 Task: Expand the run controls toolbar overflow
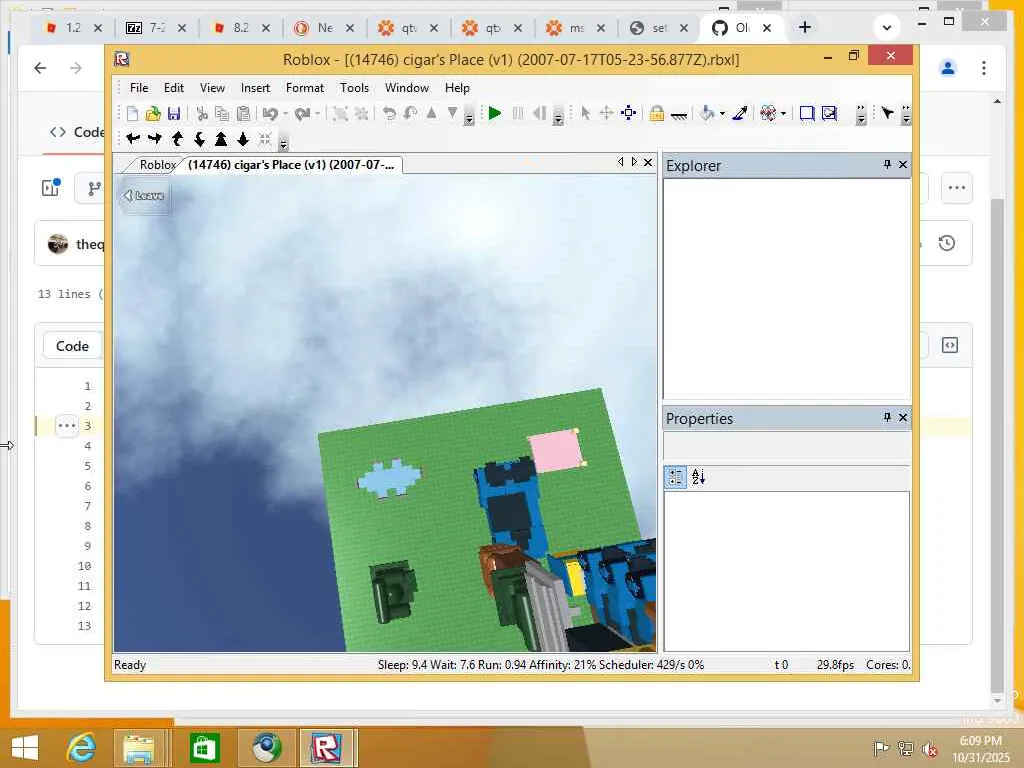[558, 117]
